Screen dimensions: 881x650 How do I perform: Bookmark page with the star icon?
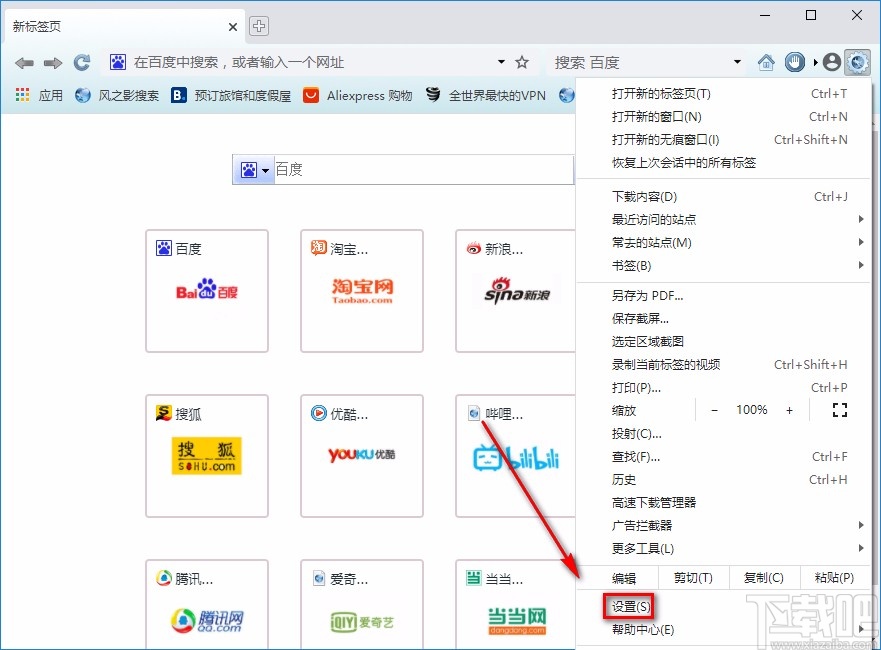(x=522, y=62)
